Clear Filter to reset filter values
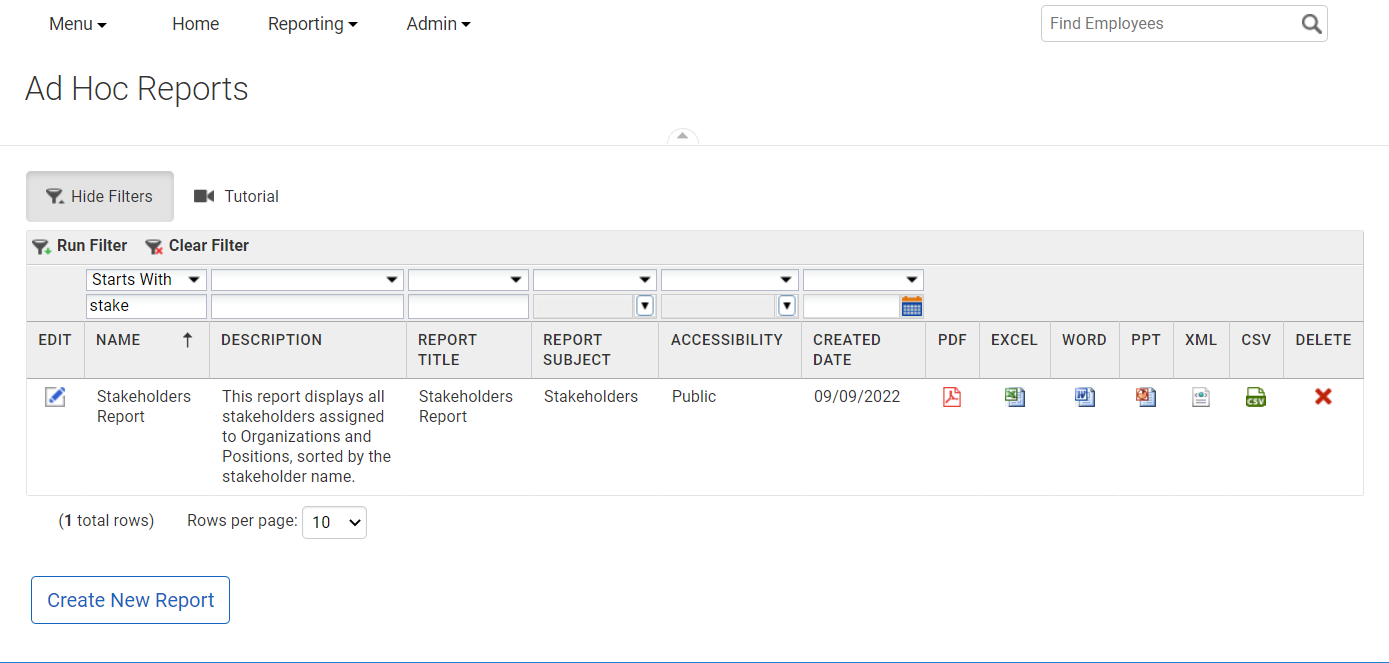 click(196, 245)
